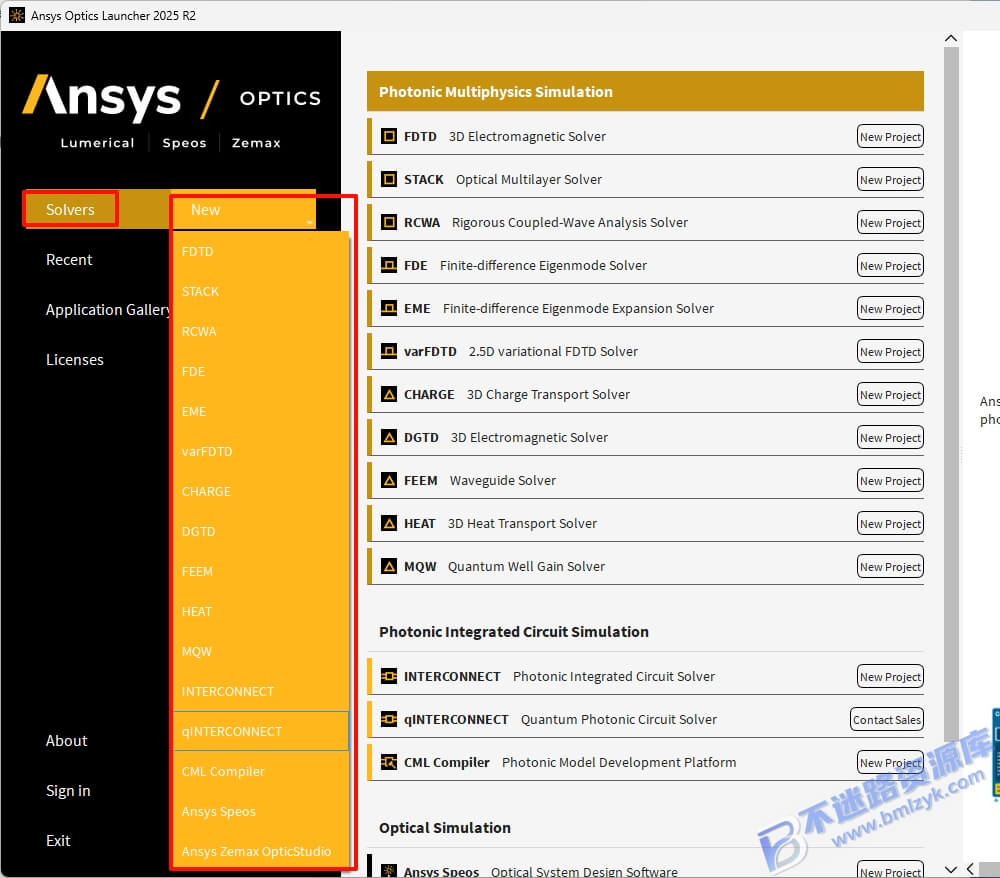Choose MQW from the New menu

pyautogui.click(x=261, y=652)
